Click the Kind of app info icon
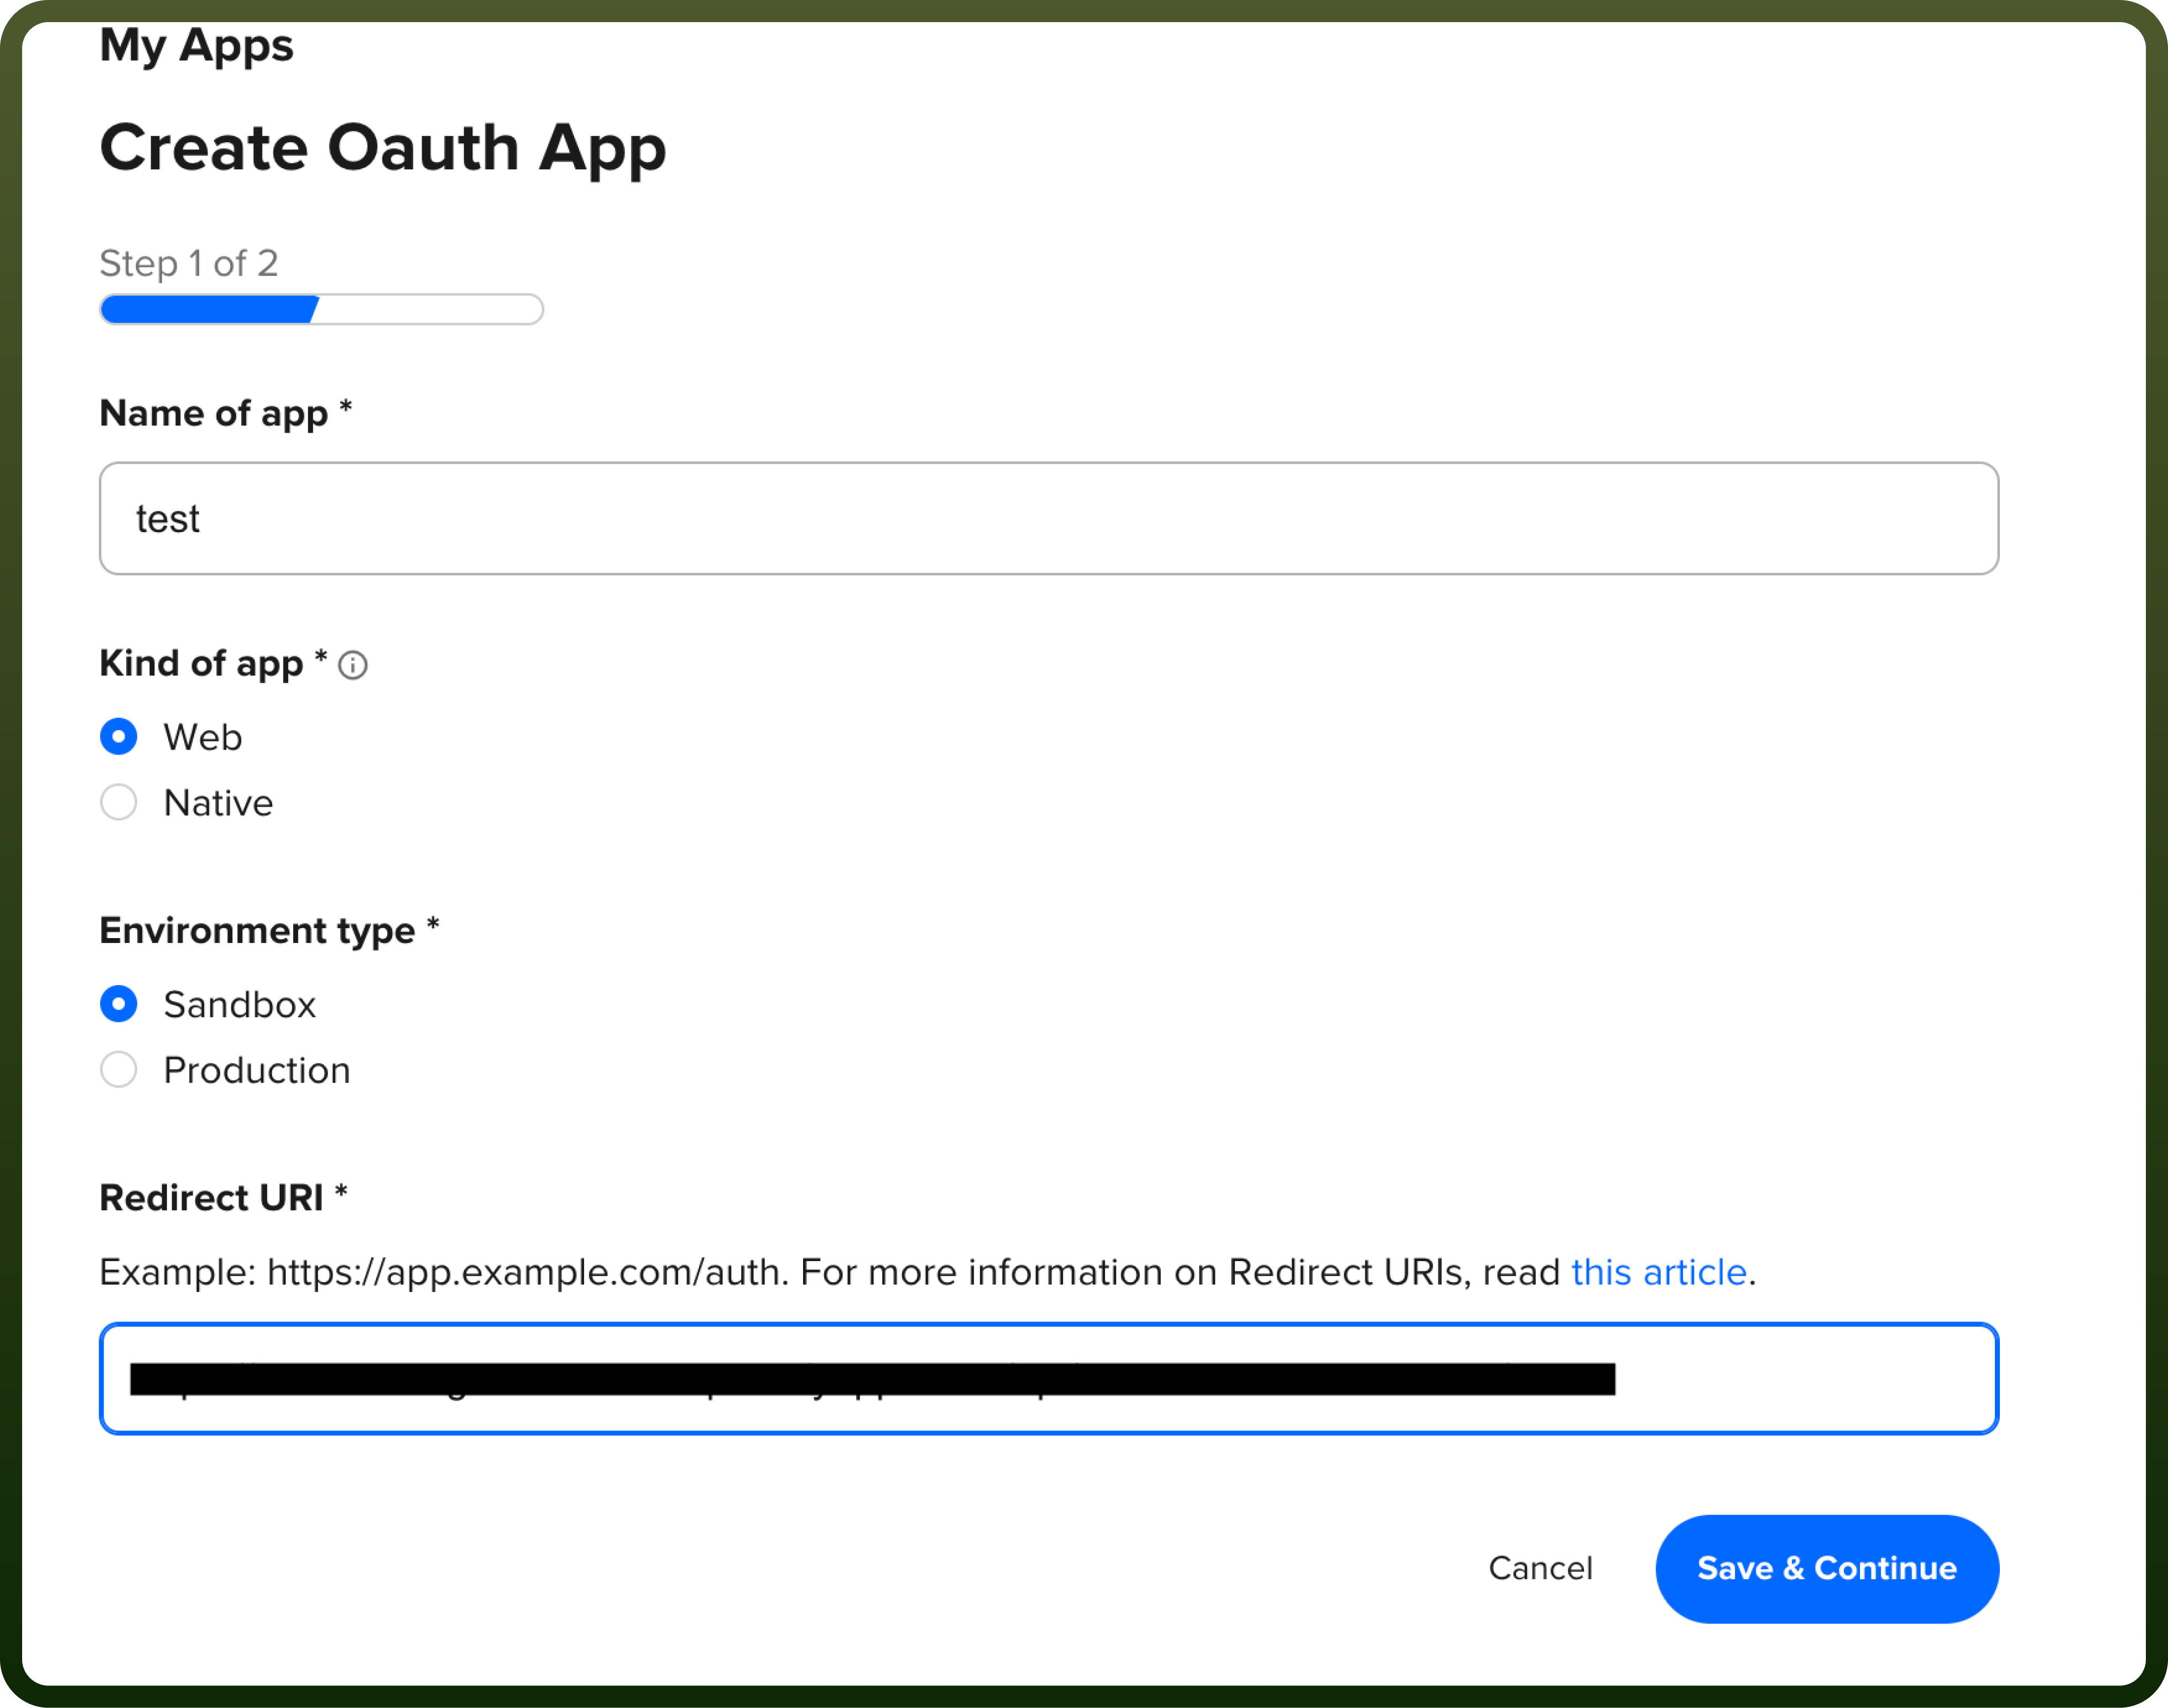2168x1708 pixels. [x=352, y=665]
